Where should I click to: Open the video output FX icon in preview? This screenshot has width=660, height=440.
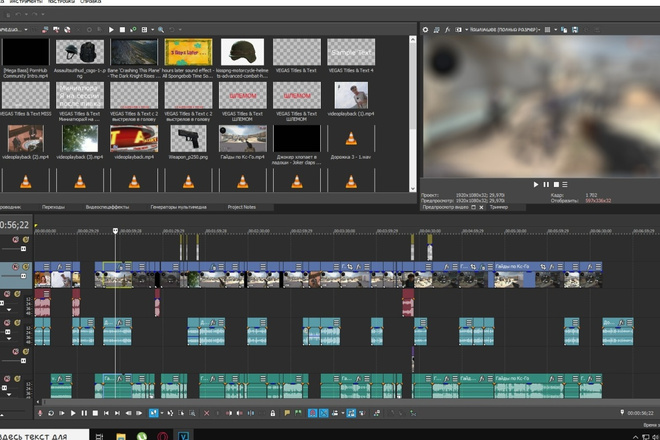[x=447, y=30]
